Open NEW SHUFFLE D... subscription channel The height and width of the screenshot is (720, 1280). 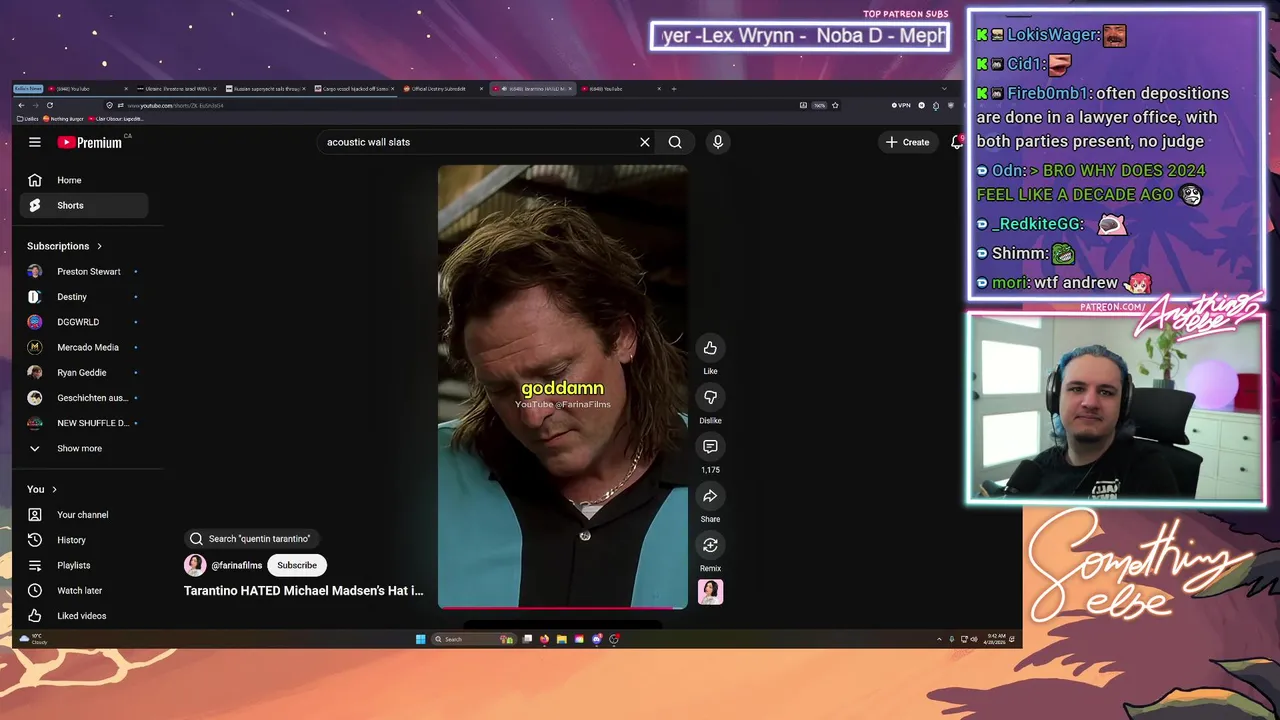pyautogui.click(x=84, y=423)
